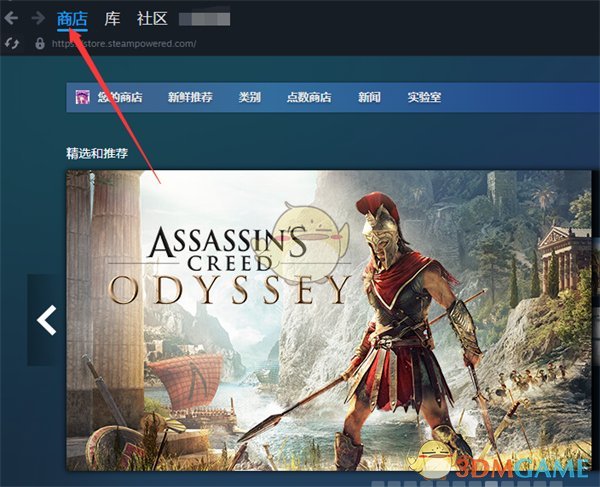Open the 社区 community tab
Screen dimensions: 600x487
152,18
